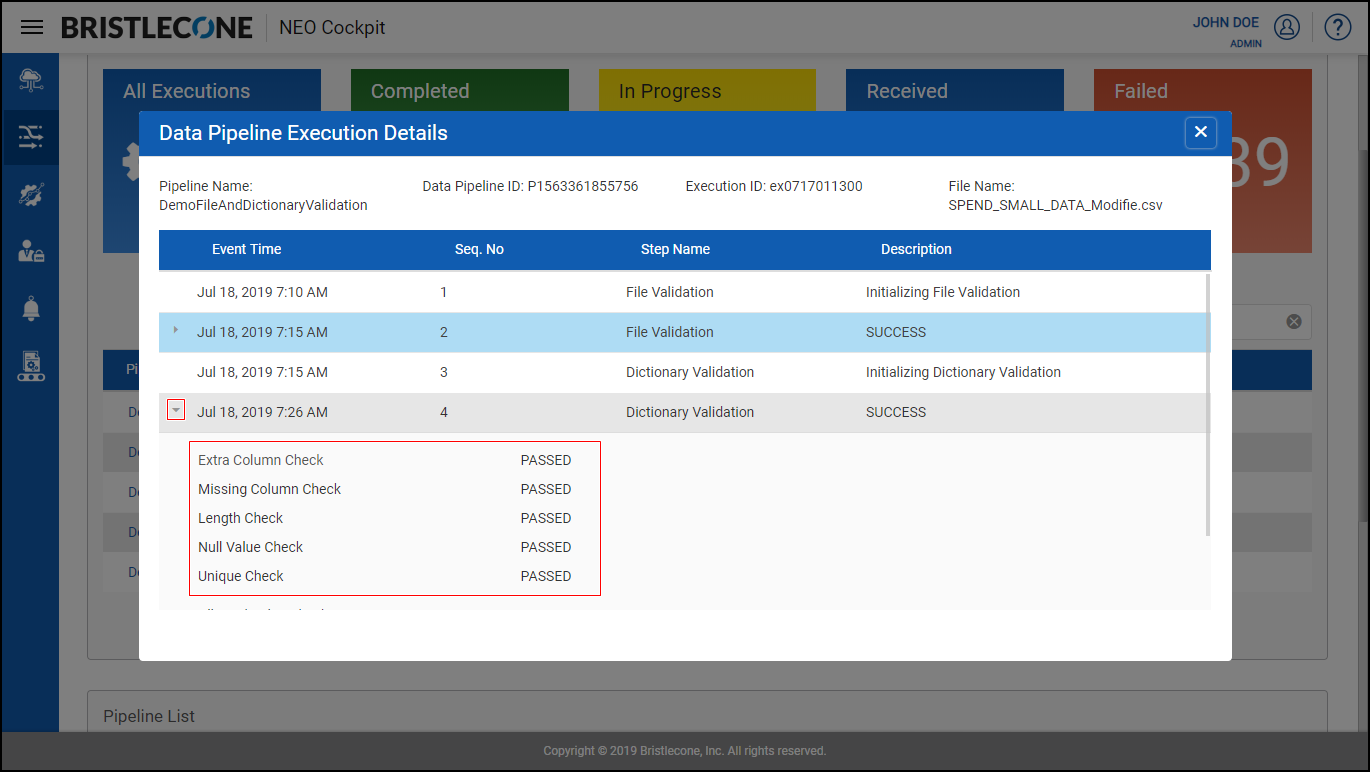Click the Data Pipeline ID P1563361855756 text
Image resolution: width=1370 pixels, height=772 pixels.
pos(530,186)
